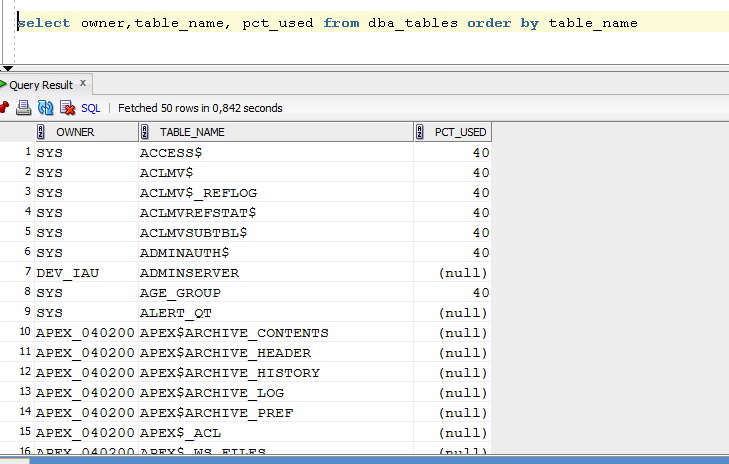Image resolution: width=729 pixels, height=464 pixels.
Task: Click the Print icon in result toolbar
Action: click(x=24, y=107)
